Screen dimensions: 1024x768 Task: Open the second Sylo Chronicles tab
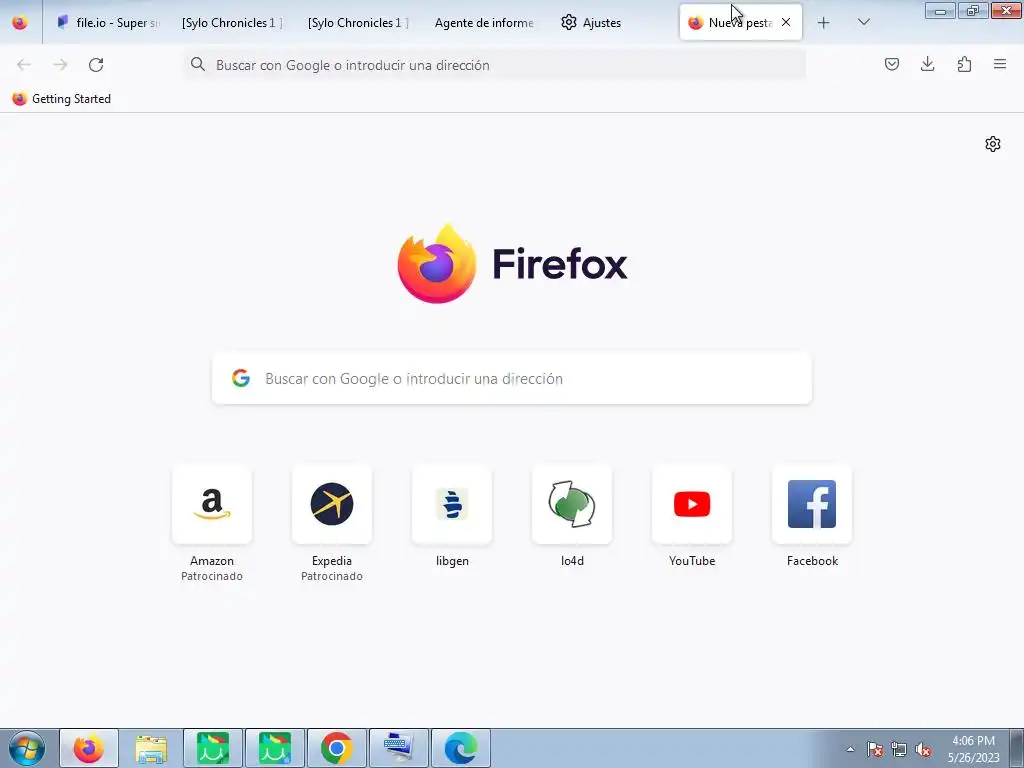(358, 22)
